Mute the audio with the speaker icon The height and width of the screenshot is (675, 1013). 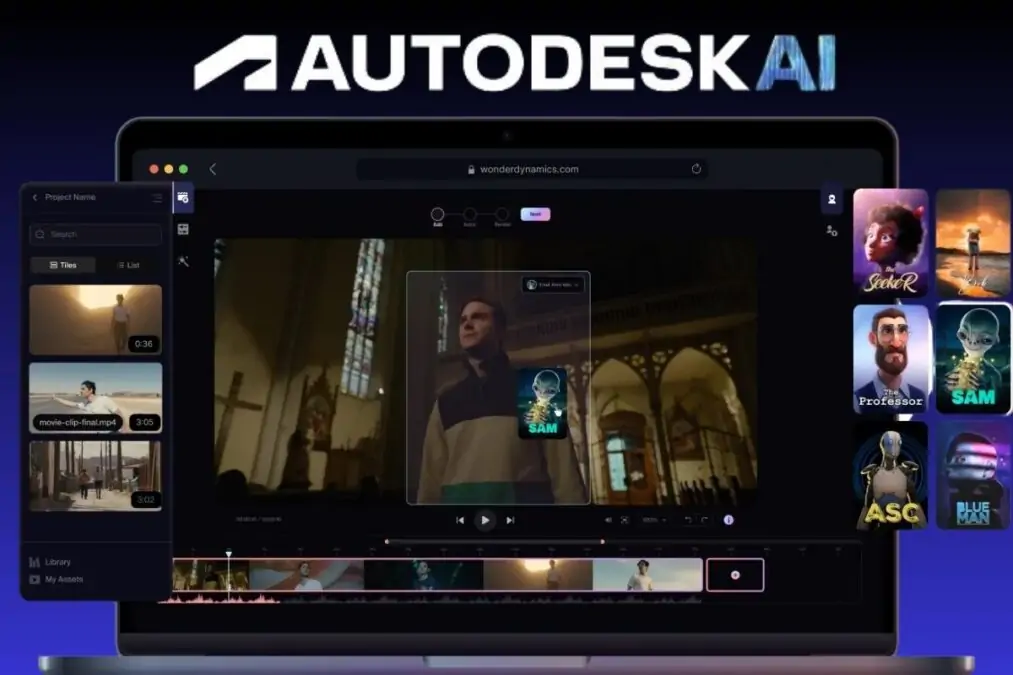point(608,520)
